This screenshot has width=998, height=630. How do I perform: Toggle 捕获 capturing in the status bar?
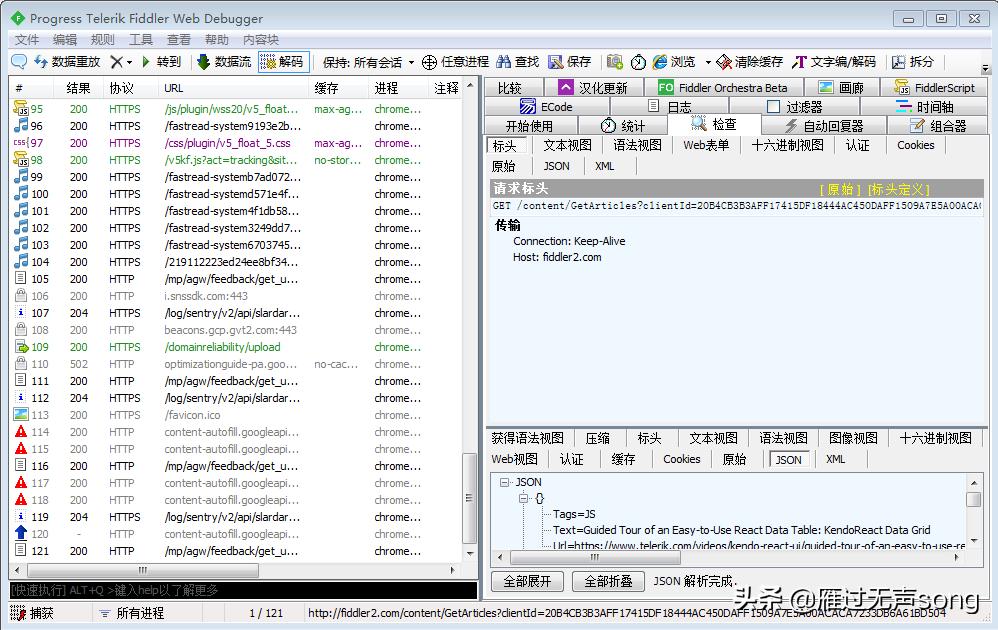(36, 612)
